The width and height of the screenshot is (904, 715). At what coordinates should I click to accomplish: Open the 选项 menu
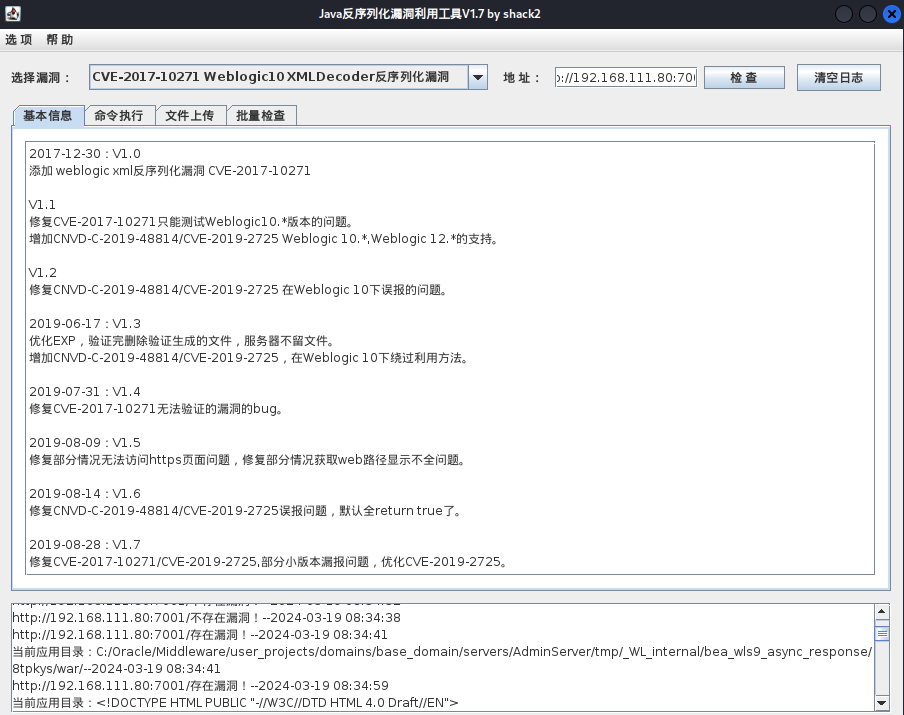pos(18,40)
